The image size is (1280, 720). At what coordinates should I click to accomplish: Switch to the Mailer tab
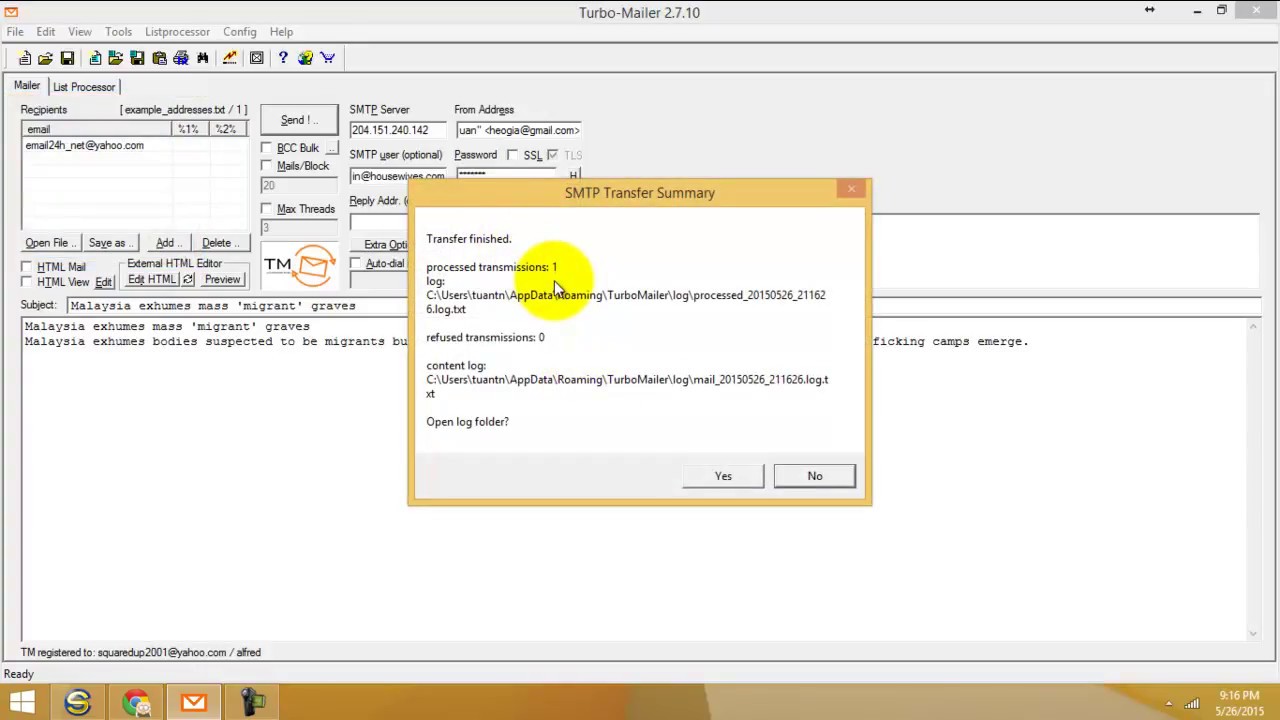click(27, 86)
